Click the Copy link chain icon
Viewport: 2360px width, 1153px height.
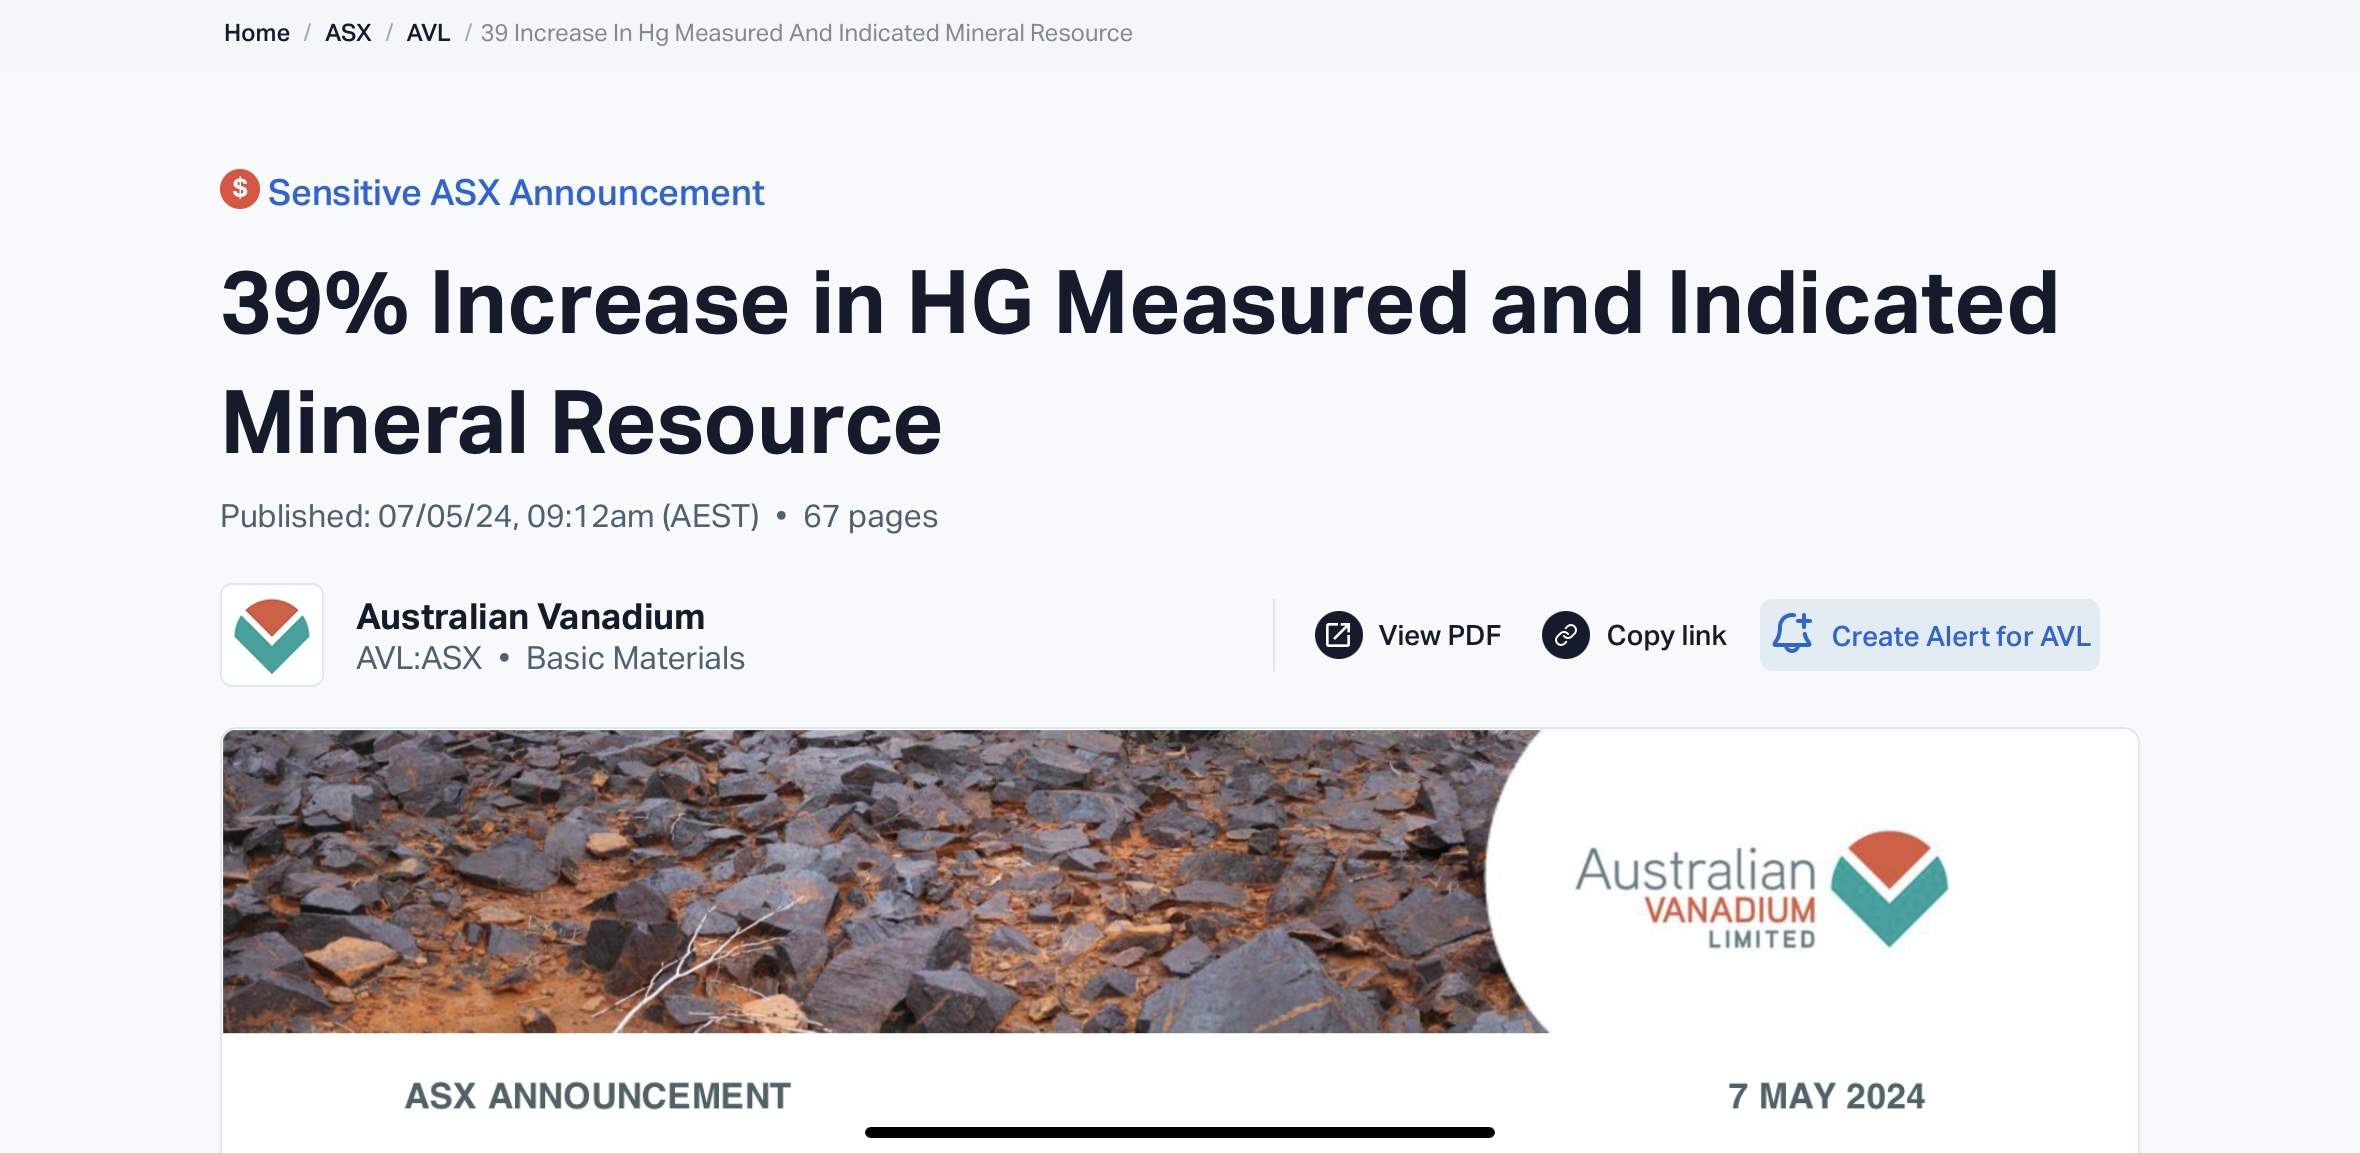(1566, 635)
